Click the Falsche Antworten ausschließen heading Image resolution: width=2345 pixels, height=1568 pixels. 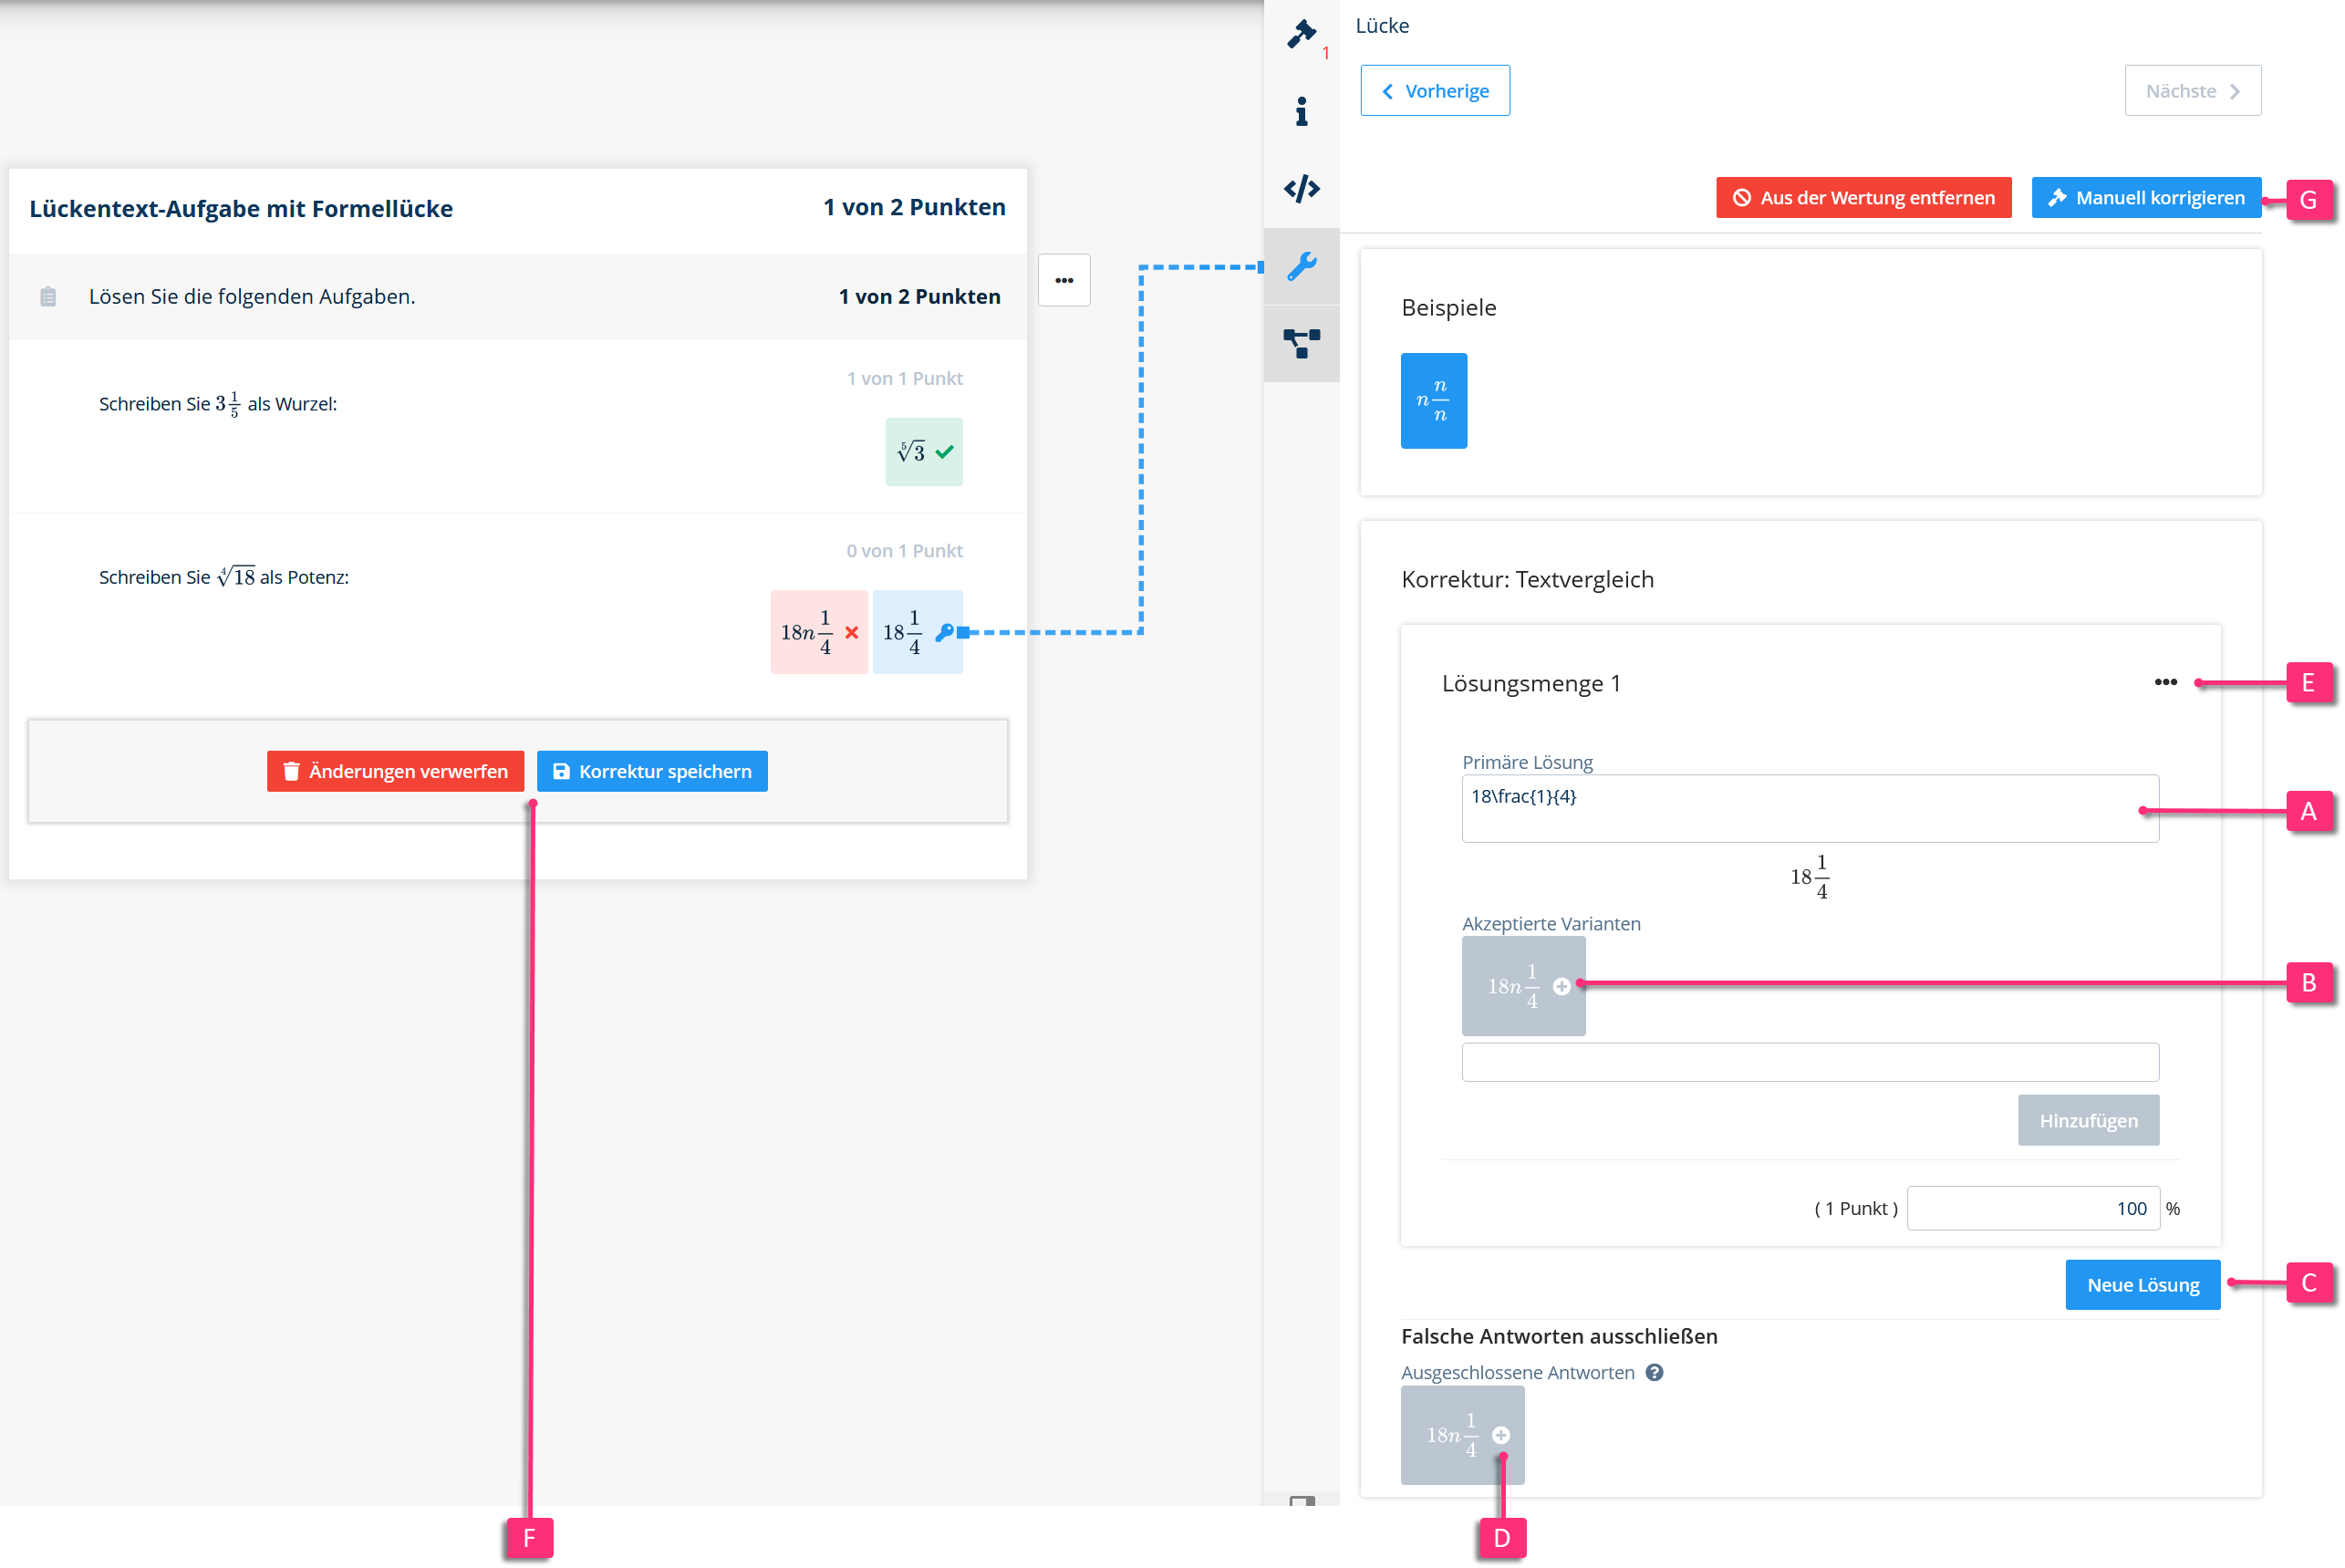[1559, 1336]
